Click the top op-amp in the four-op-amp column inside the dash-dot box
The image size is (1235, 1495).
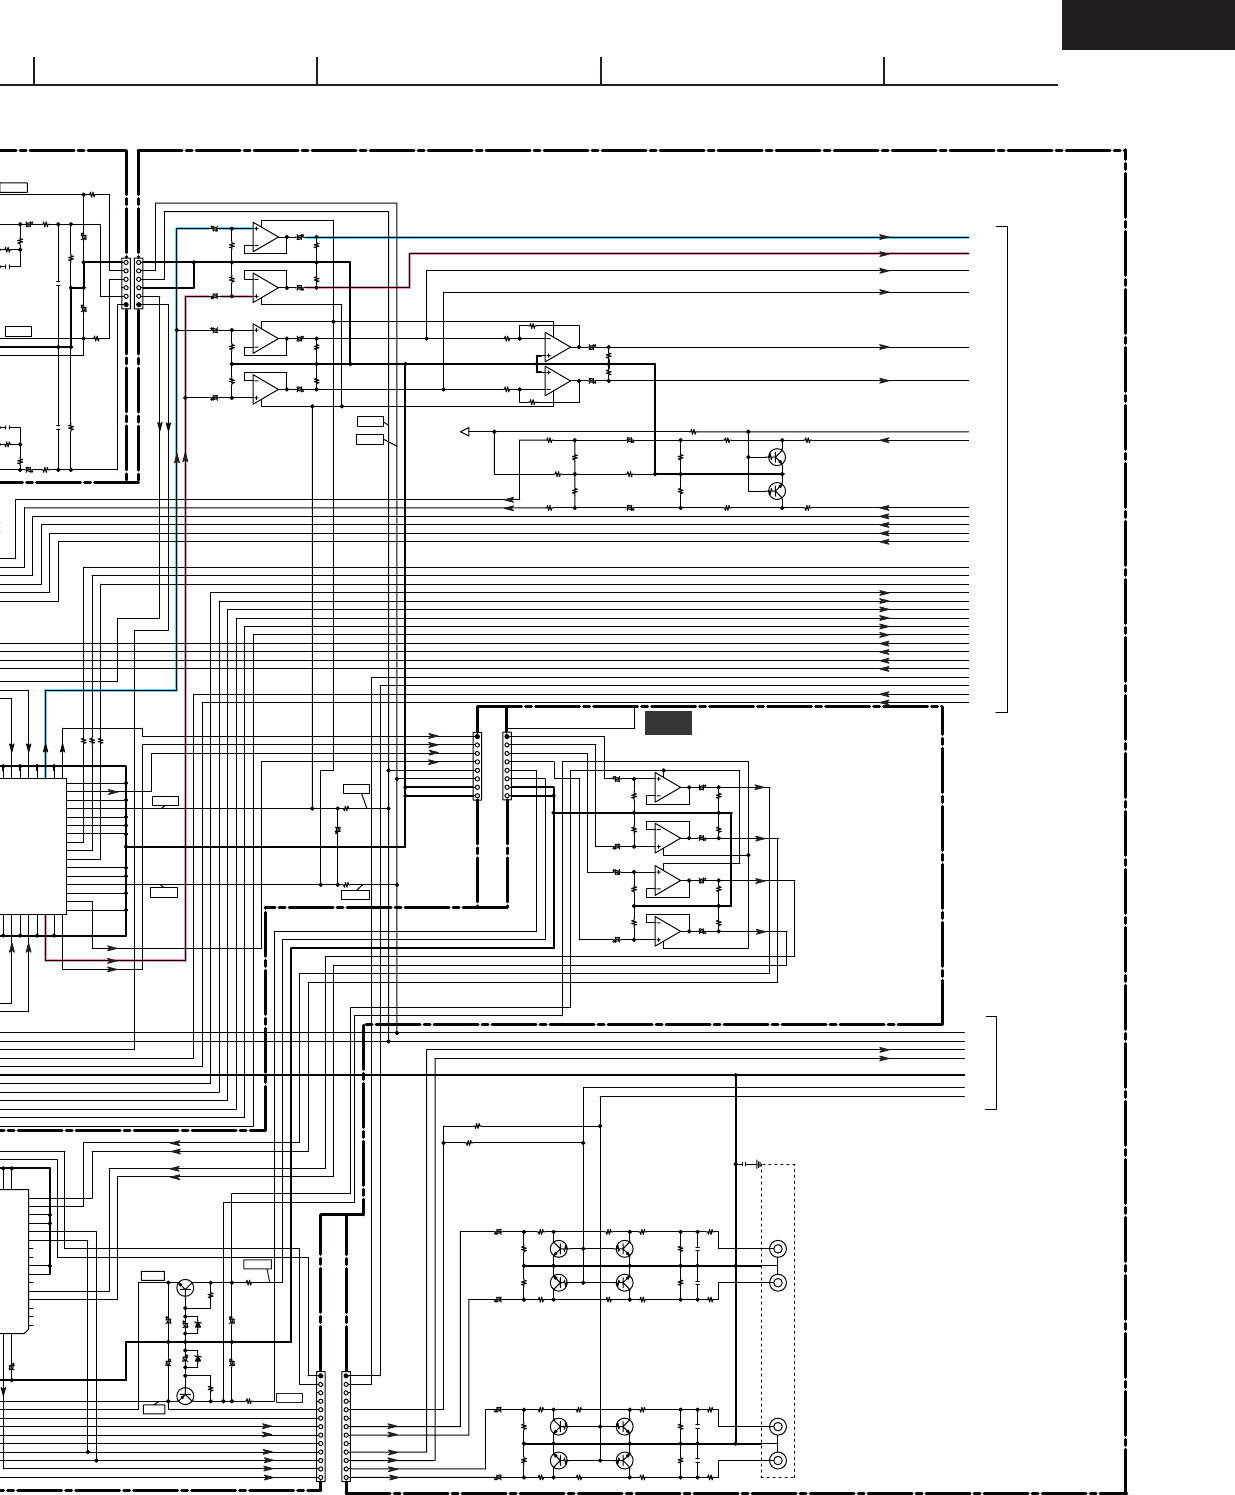(668, 788)
